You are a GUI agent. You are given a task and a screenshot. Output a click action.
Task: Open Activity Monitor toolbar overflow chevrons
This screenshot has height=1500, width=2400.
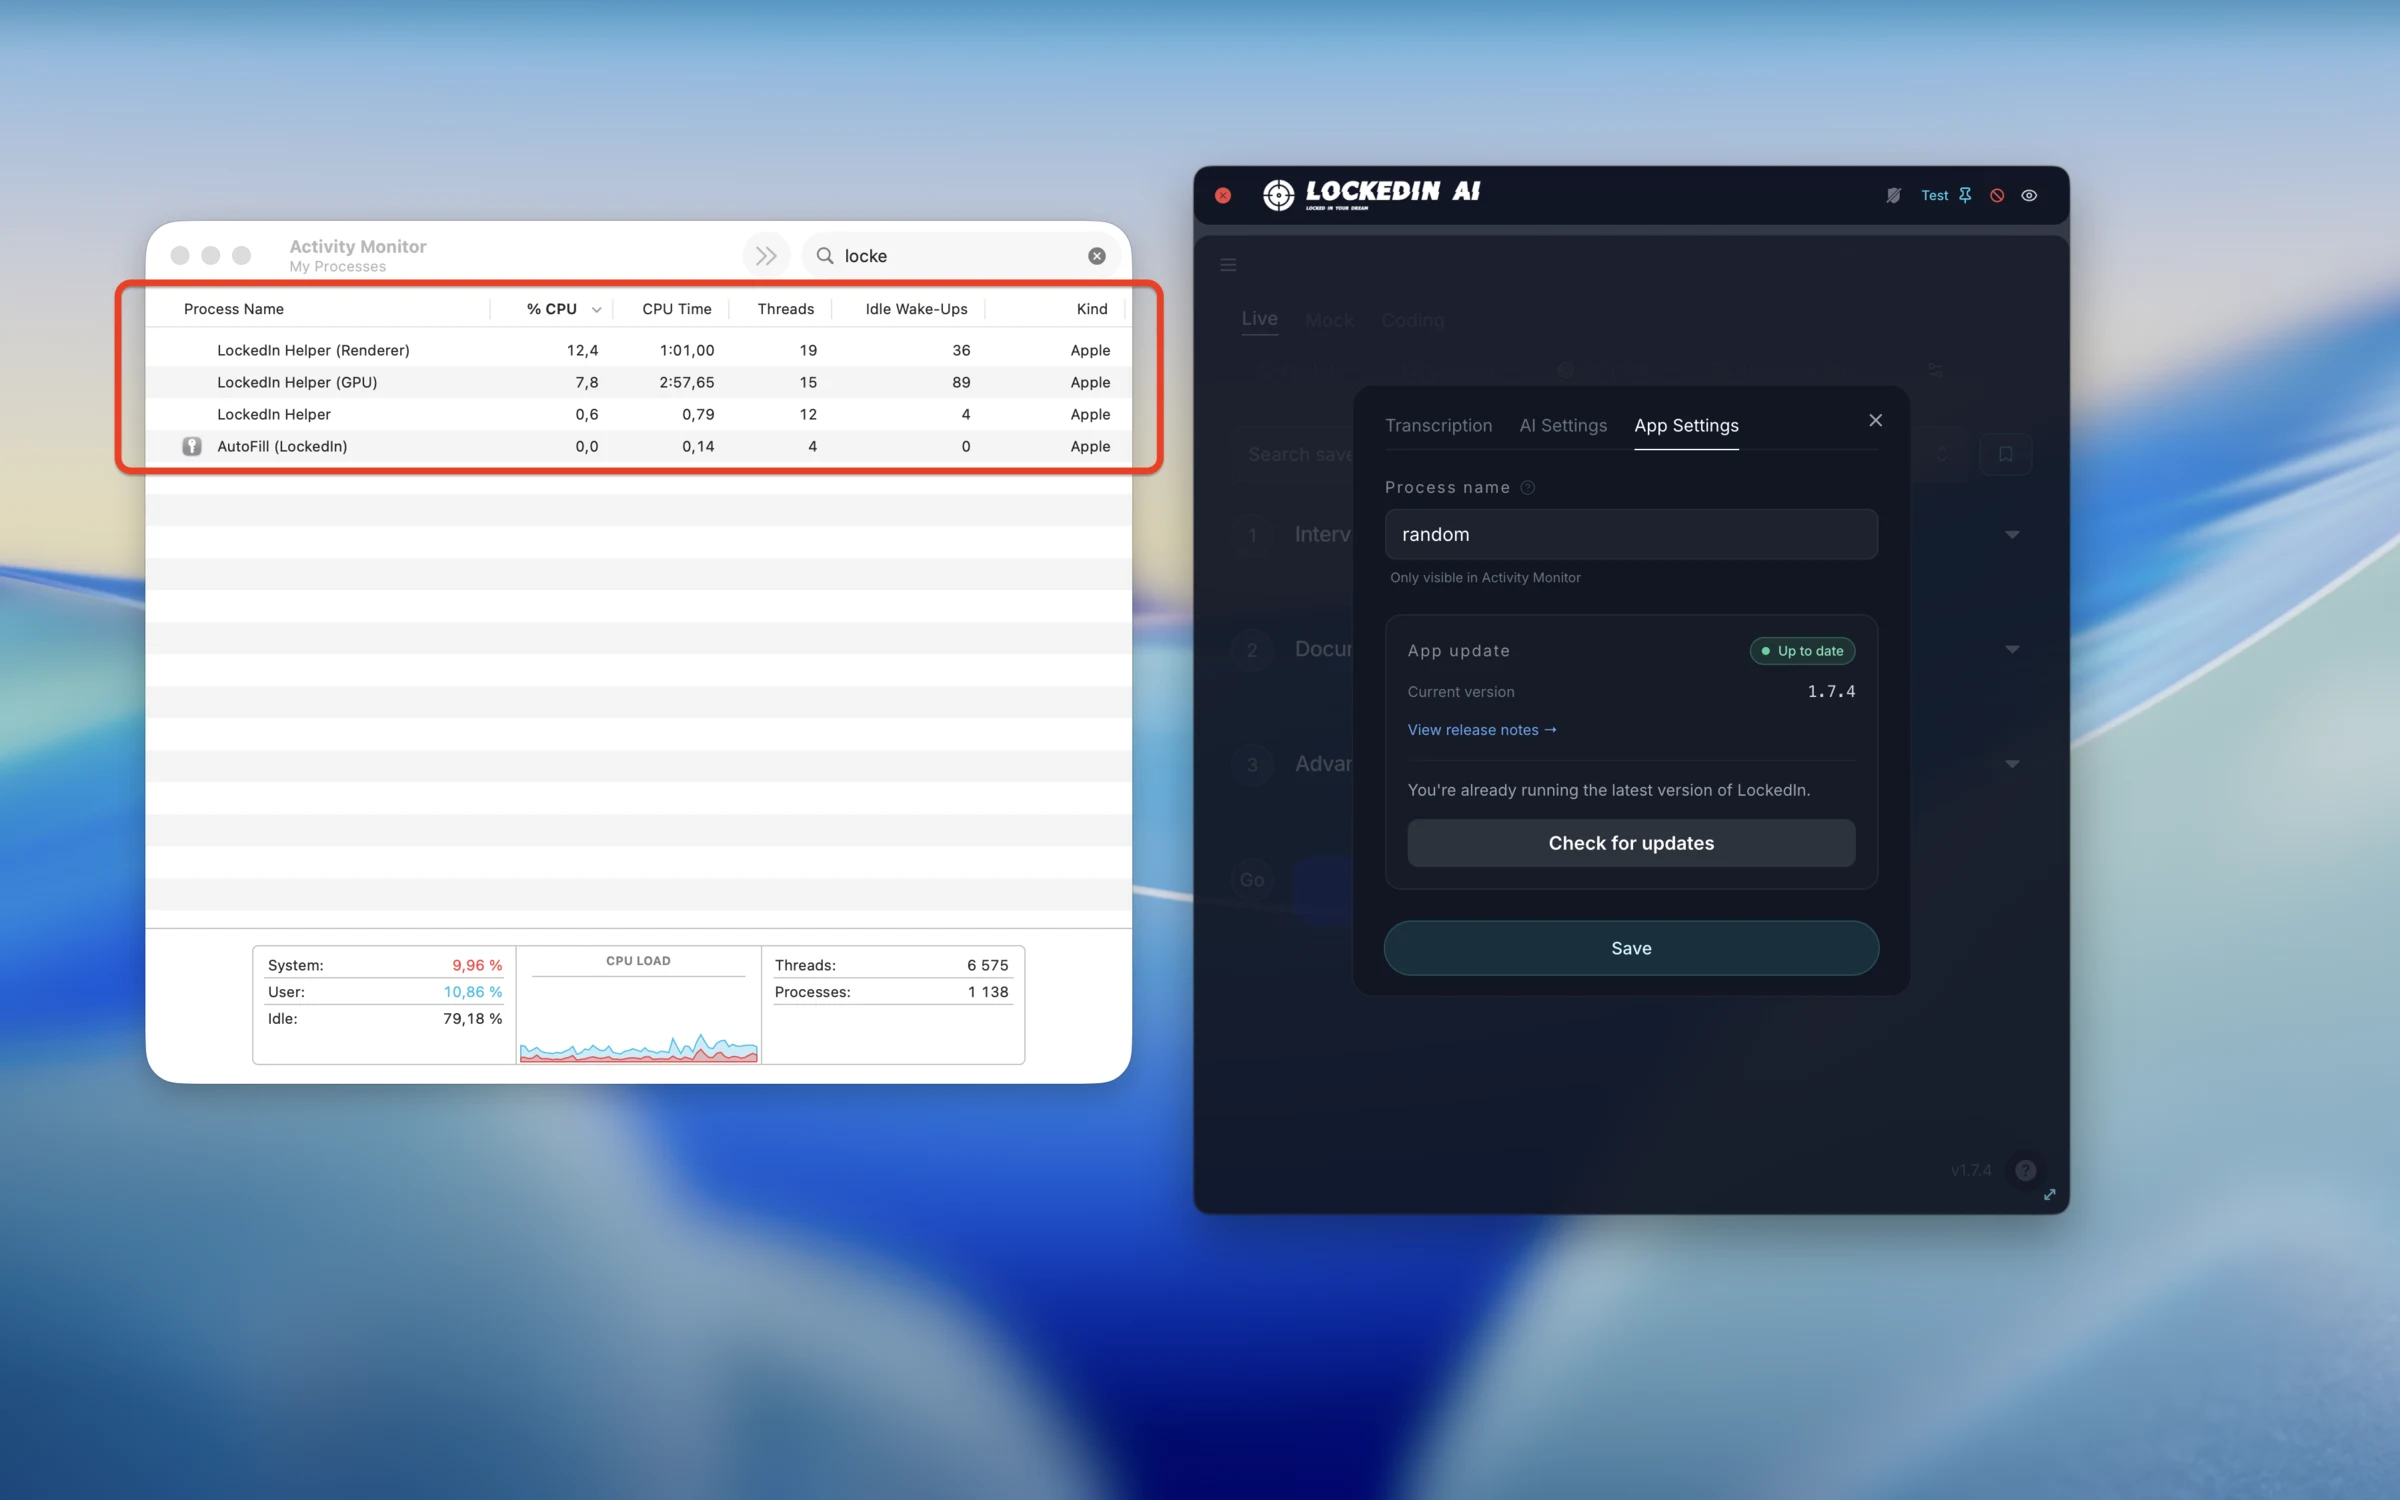coord(766,256)
